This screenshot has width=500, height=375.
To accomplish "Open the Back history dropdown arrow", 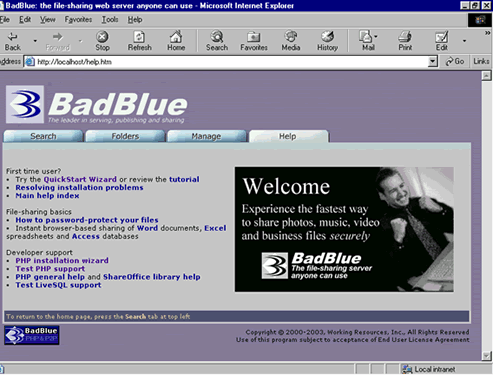I will [35, 41].
